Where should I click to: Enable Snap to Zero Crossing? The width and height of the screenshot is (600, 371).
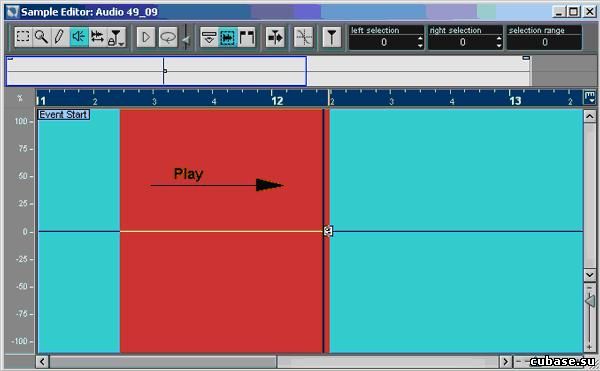tap(303, 37)
